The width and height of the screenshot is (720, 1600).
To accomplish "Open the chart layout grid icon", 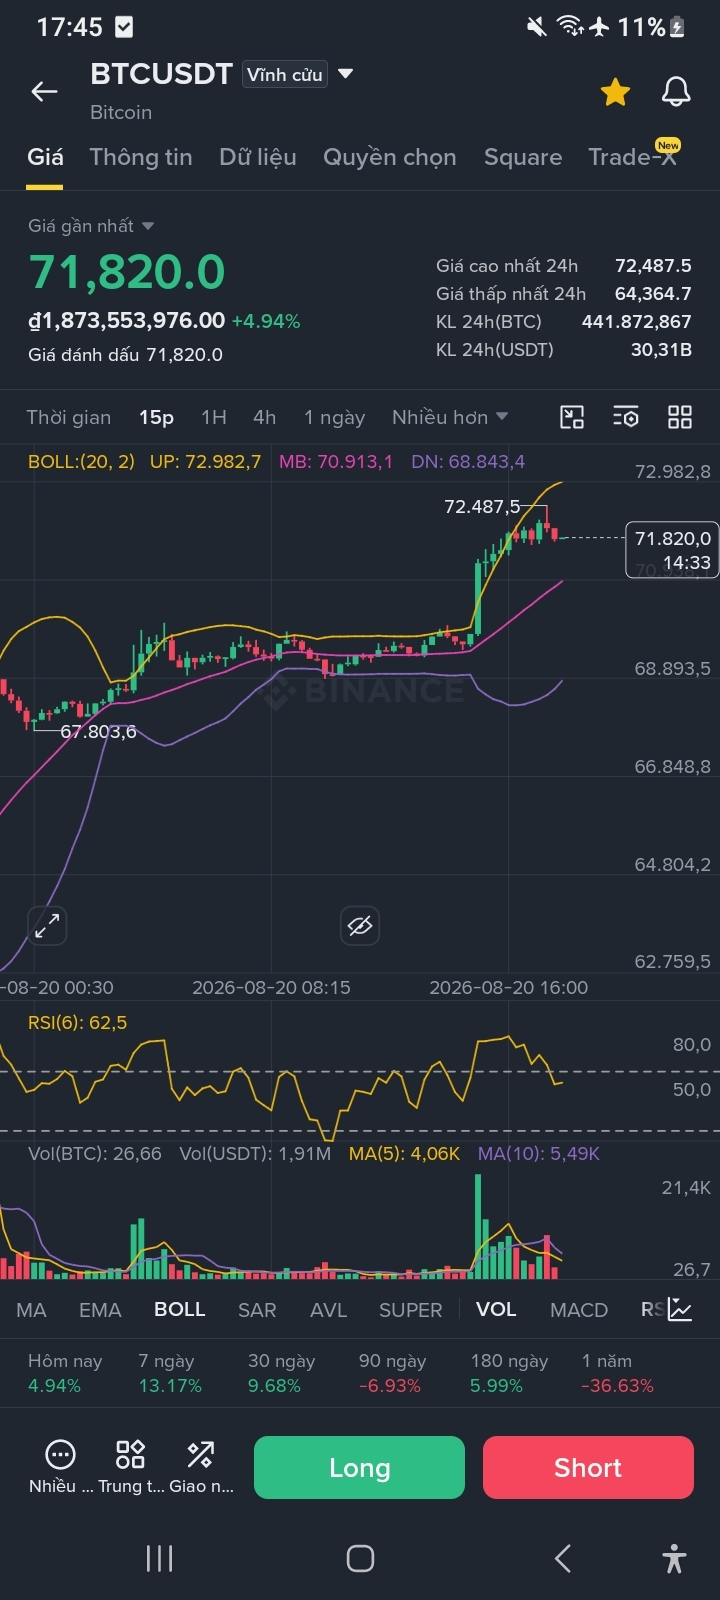I will (x=680, y=417).
